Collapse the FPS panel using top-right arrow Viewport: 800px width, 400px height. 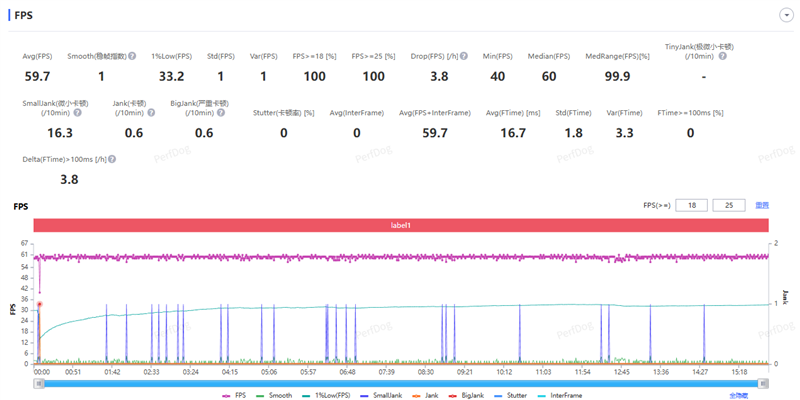(x=785, y=16)
